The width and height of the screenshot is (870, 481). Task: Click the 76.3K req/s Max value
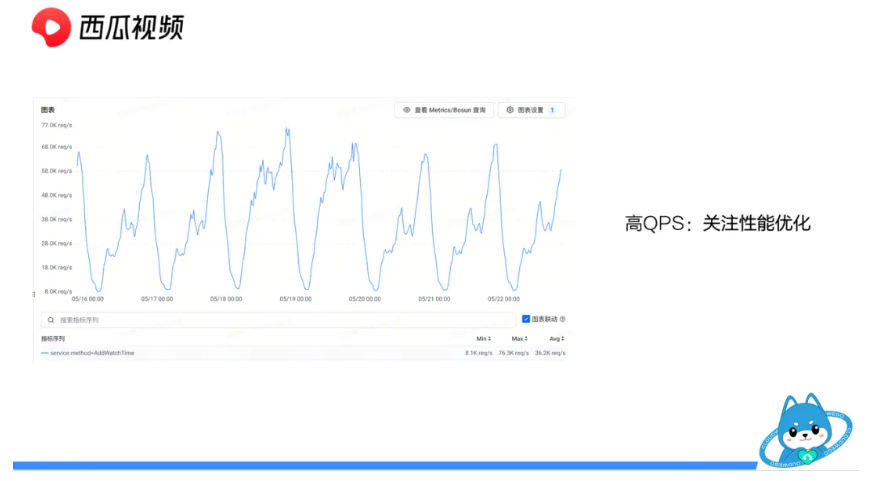click(513, 353)
